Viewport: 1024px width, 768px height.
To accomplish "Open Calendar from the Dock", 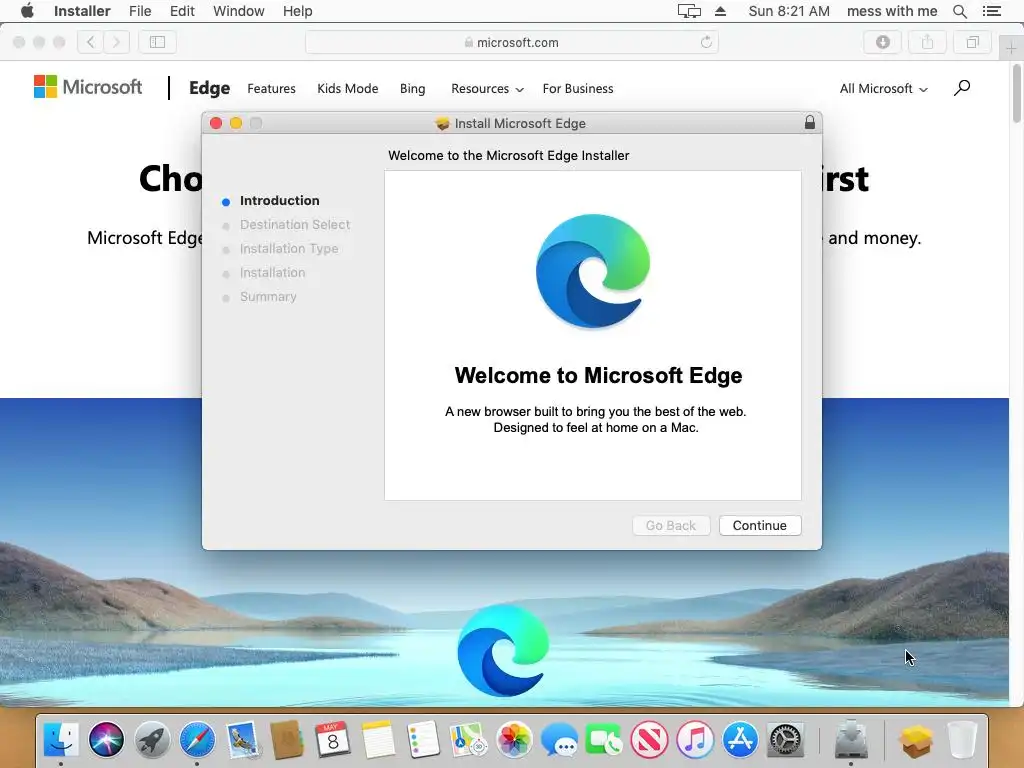I will pyautogui.click(x=333, y=740).
